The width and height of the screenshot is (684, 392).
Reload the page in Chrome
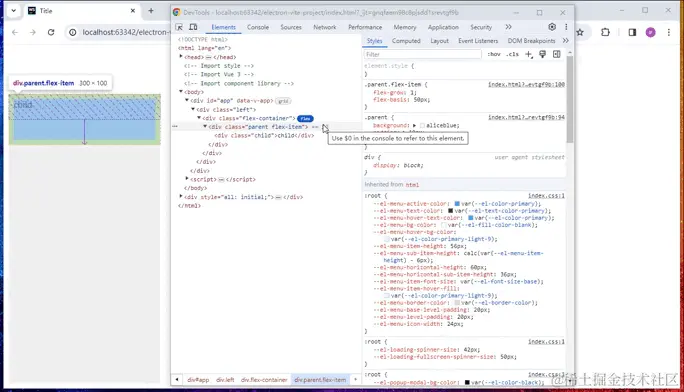51,32
